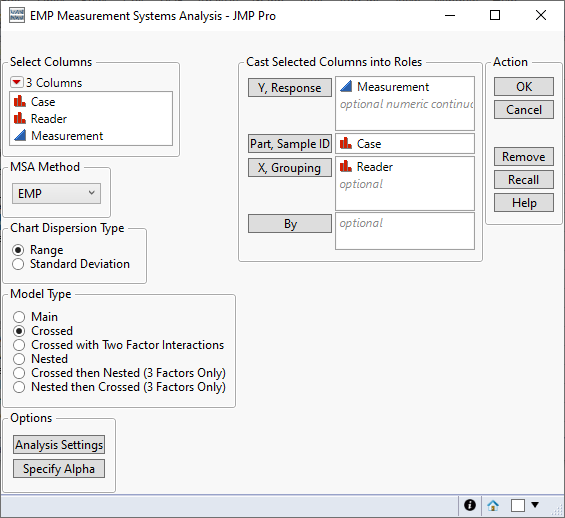This screenshot has height=518, width=565.
Task: Open Help for this platform
Action: click(524, 203)
